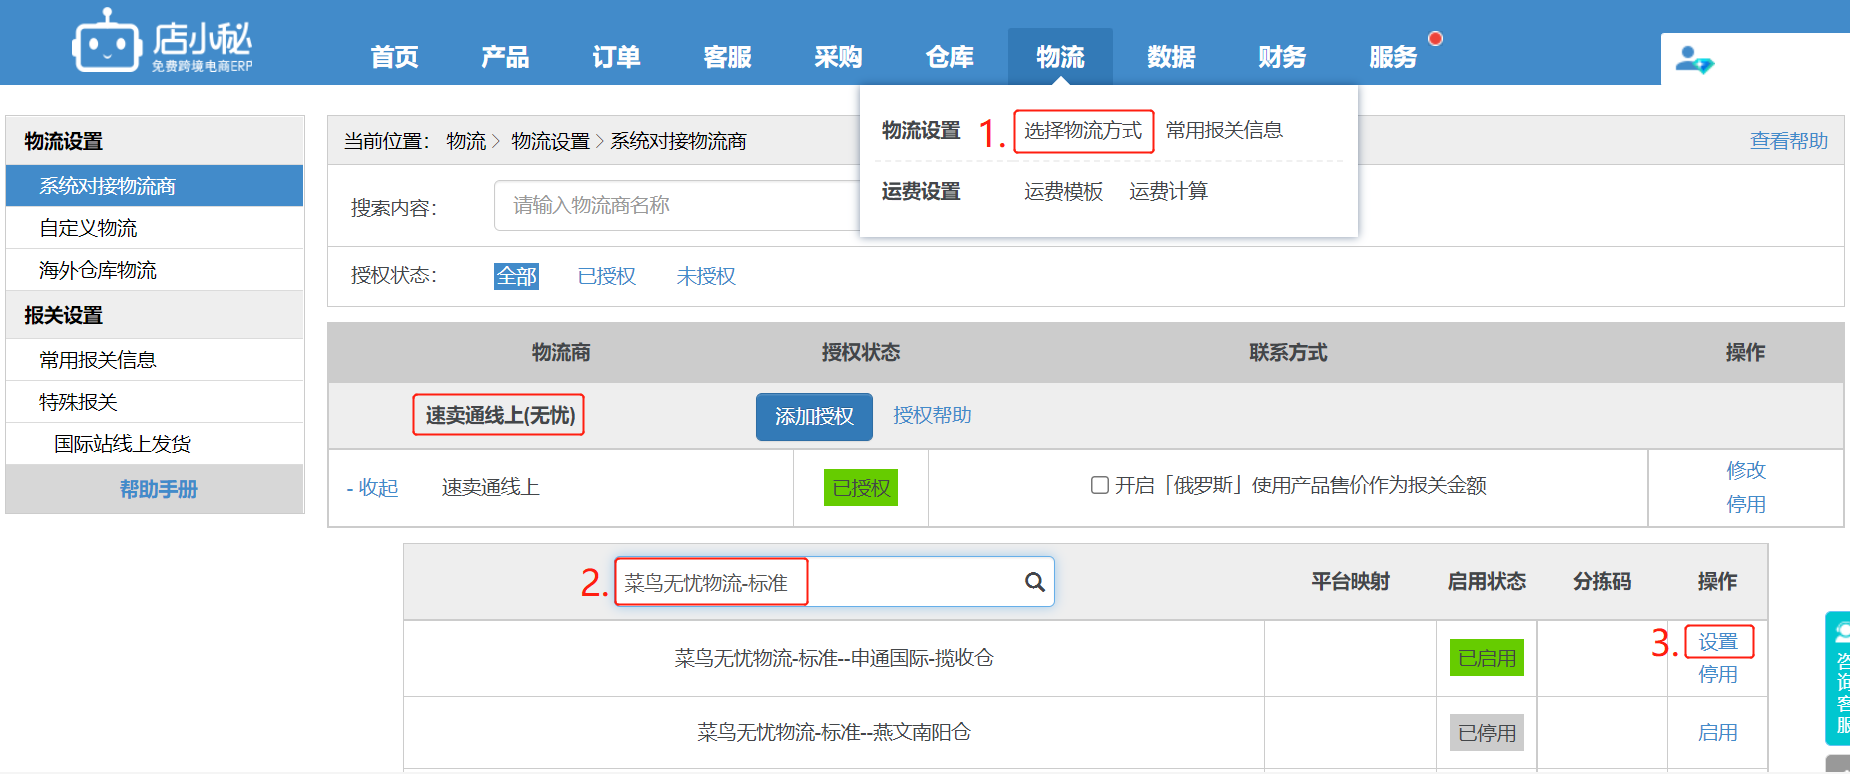Viewport: 1850px width, 774px height.
Task: Click the 添加授权 button
Action: pyautogui.click(x=814, y=416)
